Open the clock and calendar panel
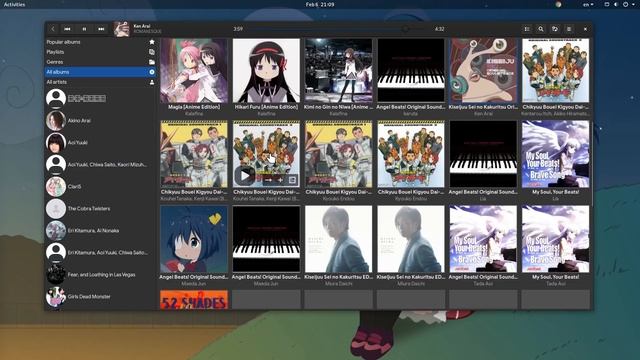The image size is (640, 360). tap(320, 4)
